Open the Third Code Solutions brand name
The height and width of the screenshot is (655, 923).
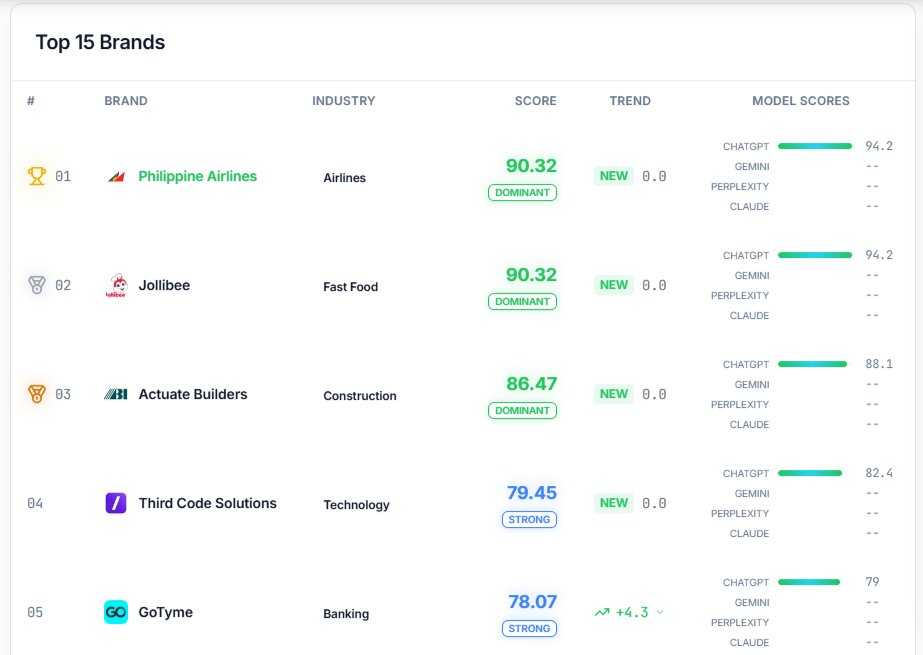[x=208, y=503]
